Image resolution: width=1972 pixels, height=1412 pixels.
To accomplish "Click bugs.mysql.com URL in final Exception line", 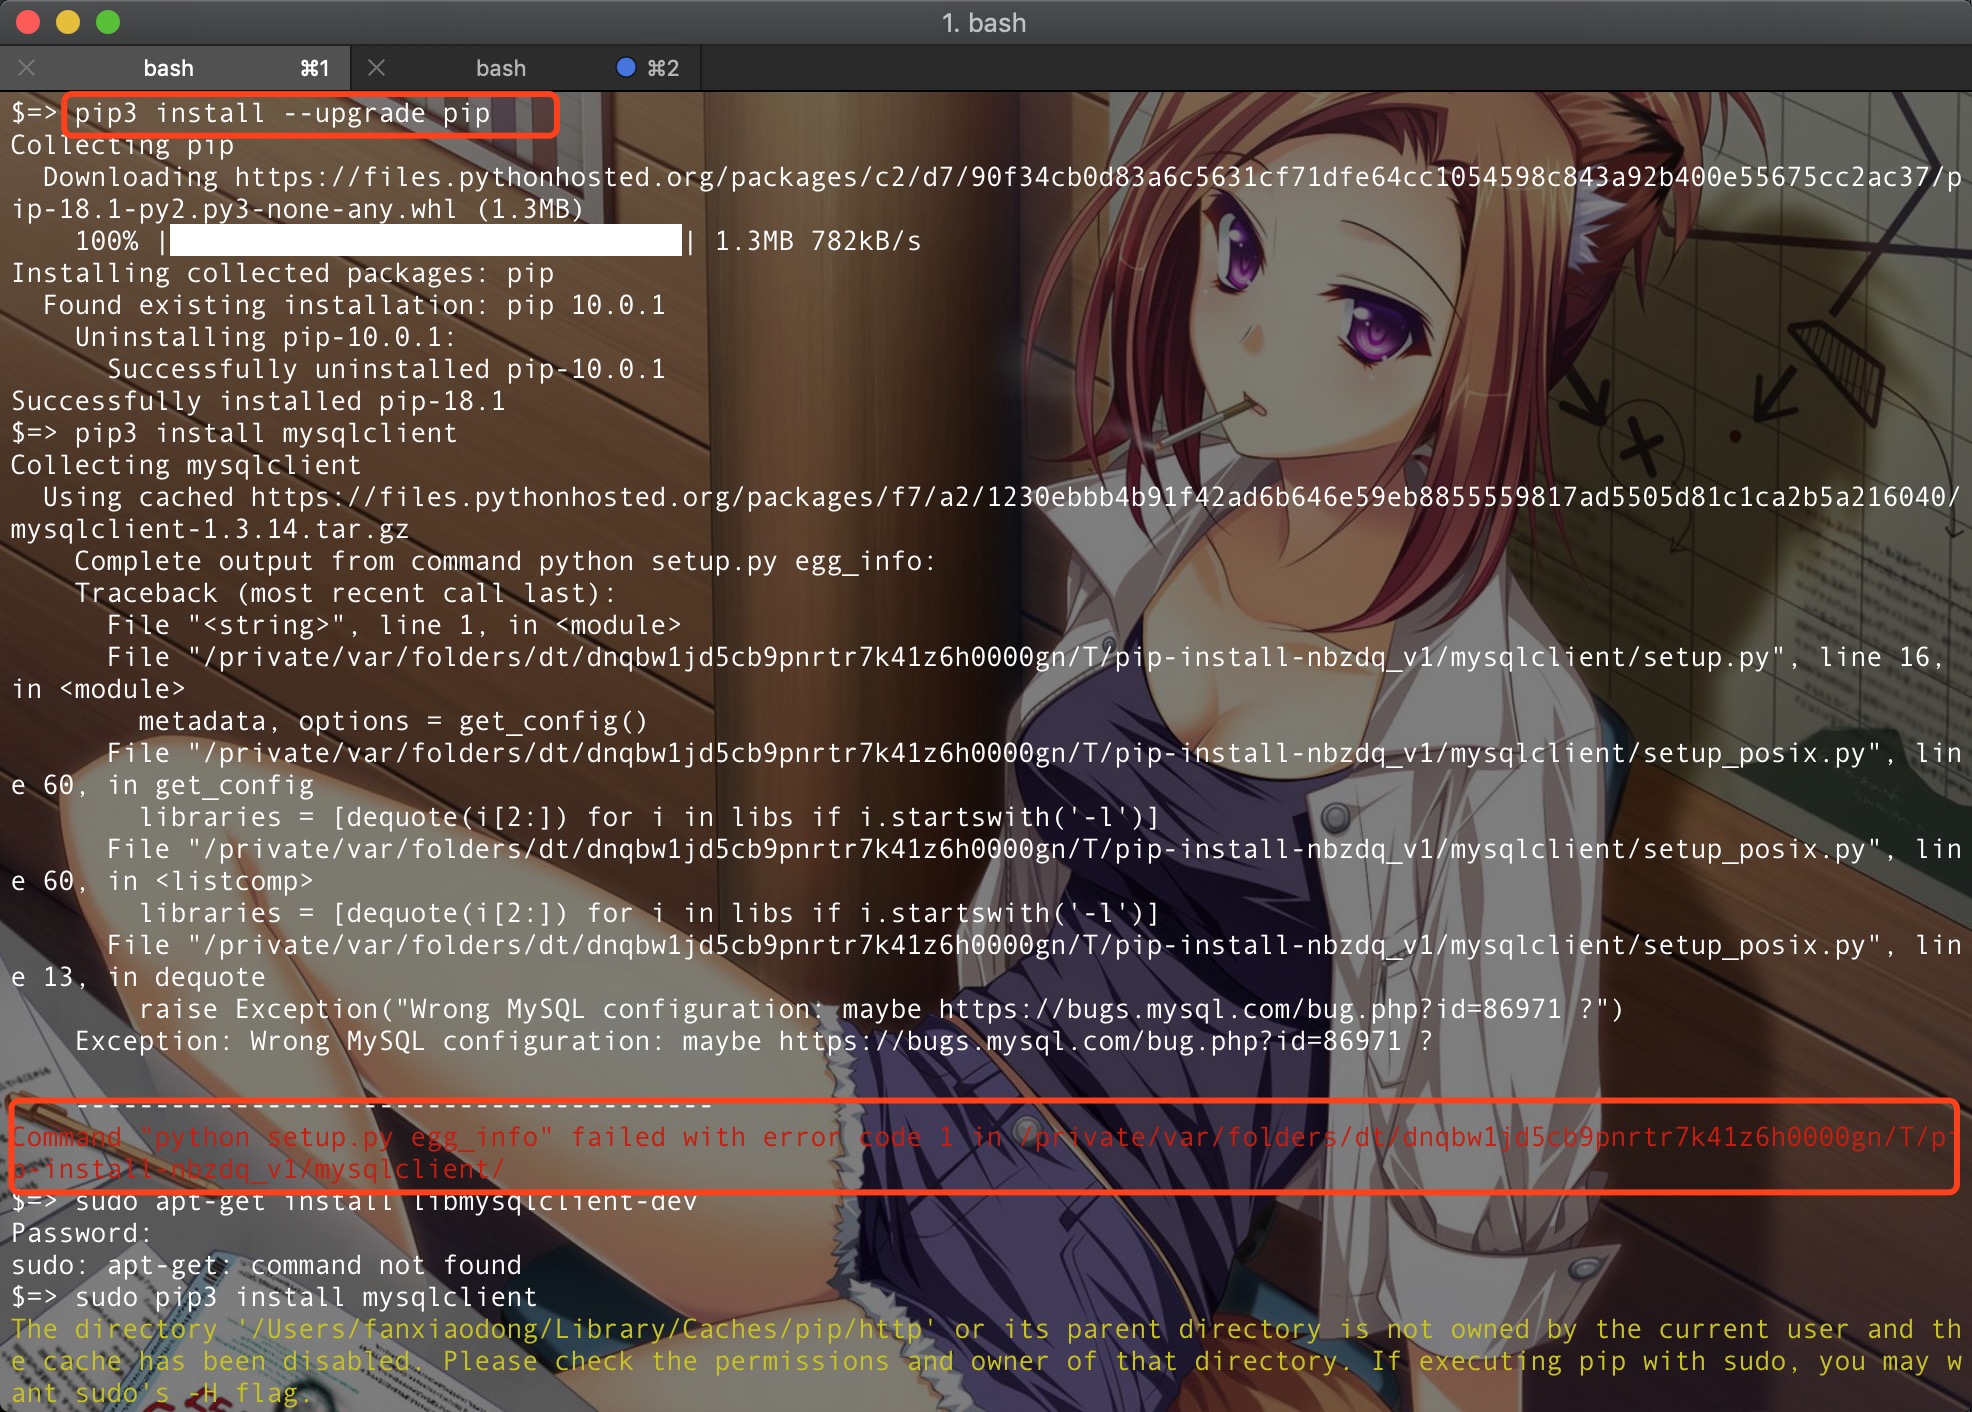I will tap(1090, 1041).
